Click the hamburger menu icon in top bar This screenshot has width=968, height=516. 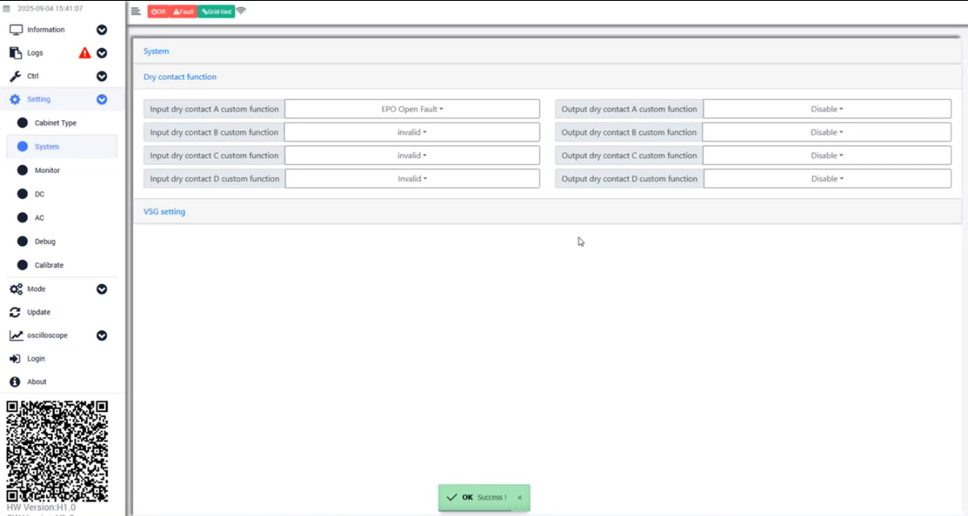(136, 12)
